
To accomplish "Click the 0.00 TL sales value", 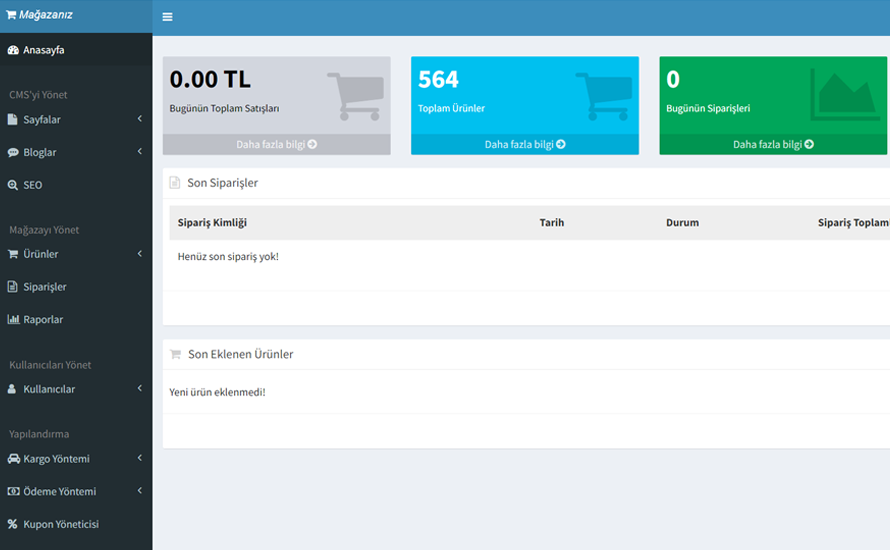I will (210, 79).
